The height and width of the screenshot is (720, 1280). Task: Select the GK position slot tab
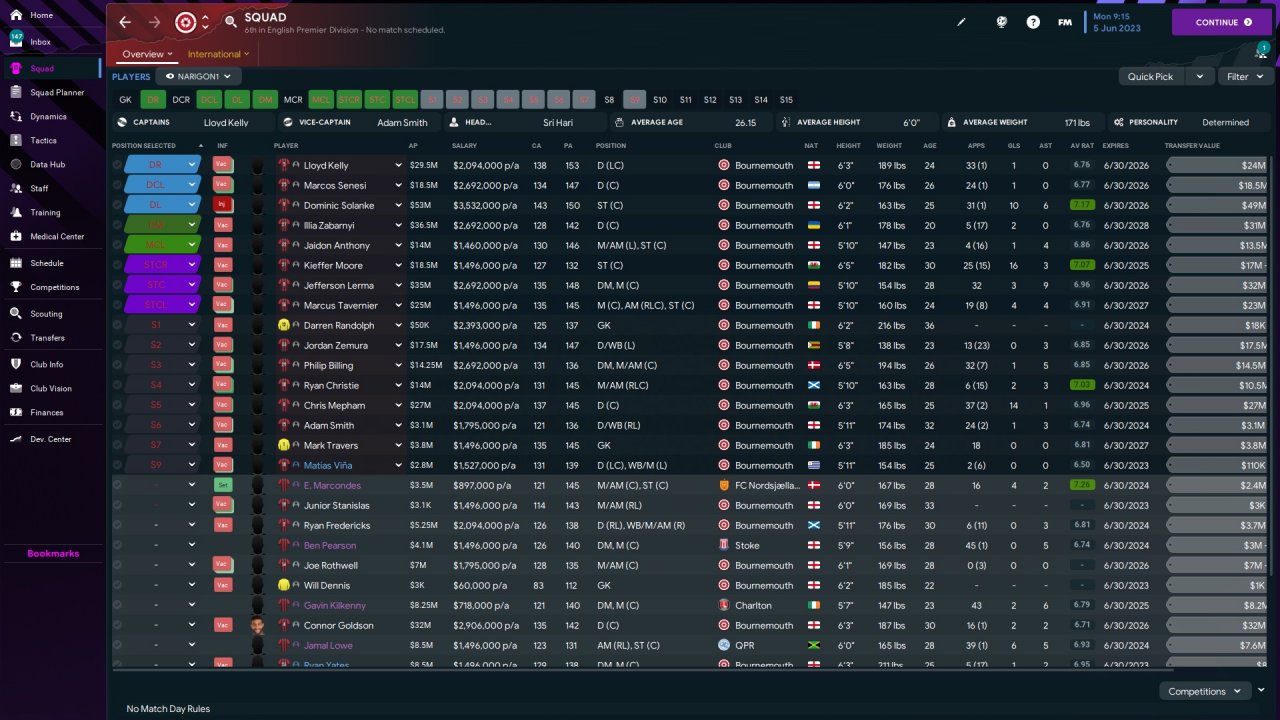tap(125, 100)
